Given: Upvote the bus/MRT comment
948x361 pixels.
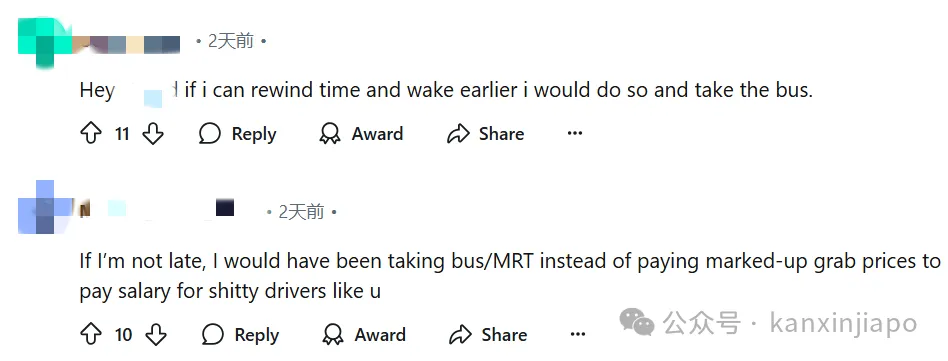Looking at the screenshot, I should tap(91, 334).
